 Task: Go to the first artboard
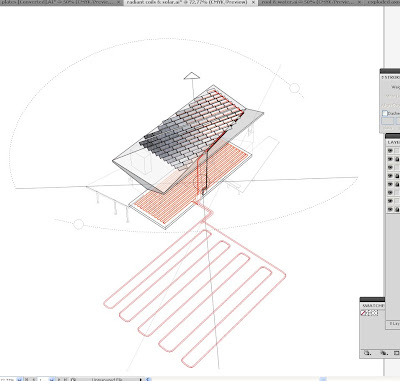[x=27, y=379]
